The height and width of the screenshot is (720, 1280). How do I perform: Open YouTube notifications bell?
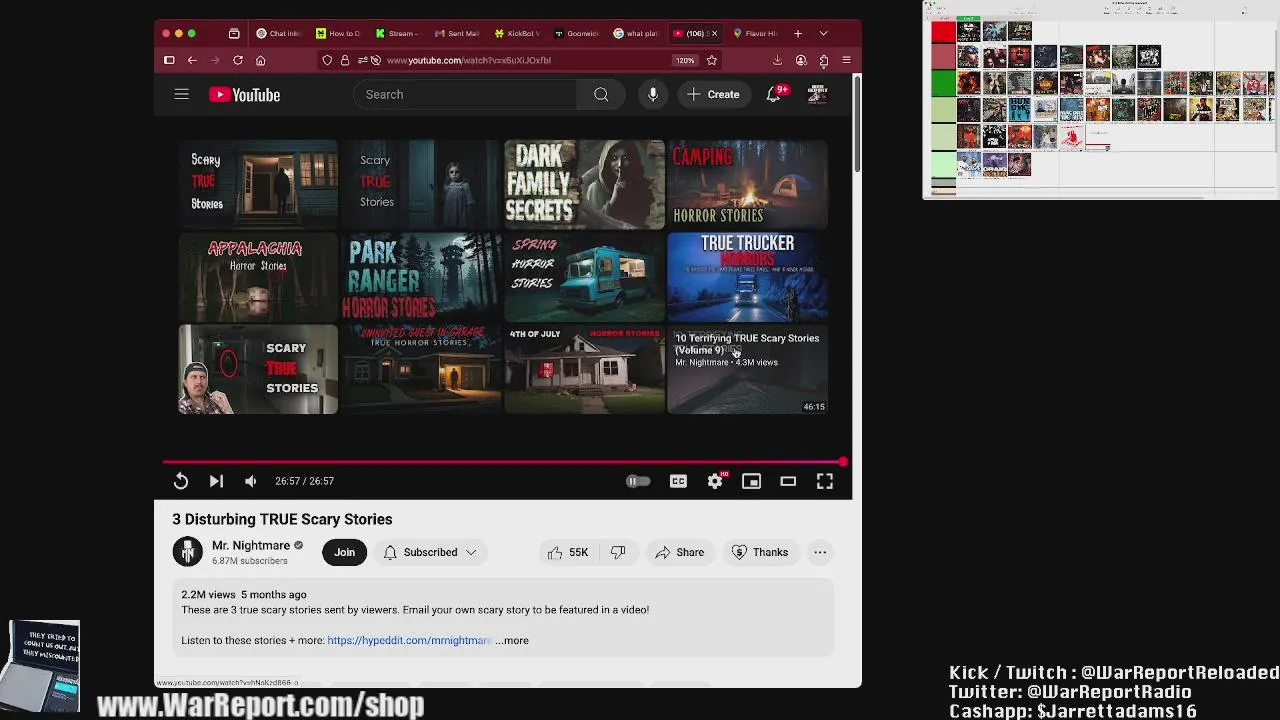click(x=773, y=94)
